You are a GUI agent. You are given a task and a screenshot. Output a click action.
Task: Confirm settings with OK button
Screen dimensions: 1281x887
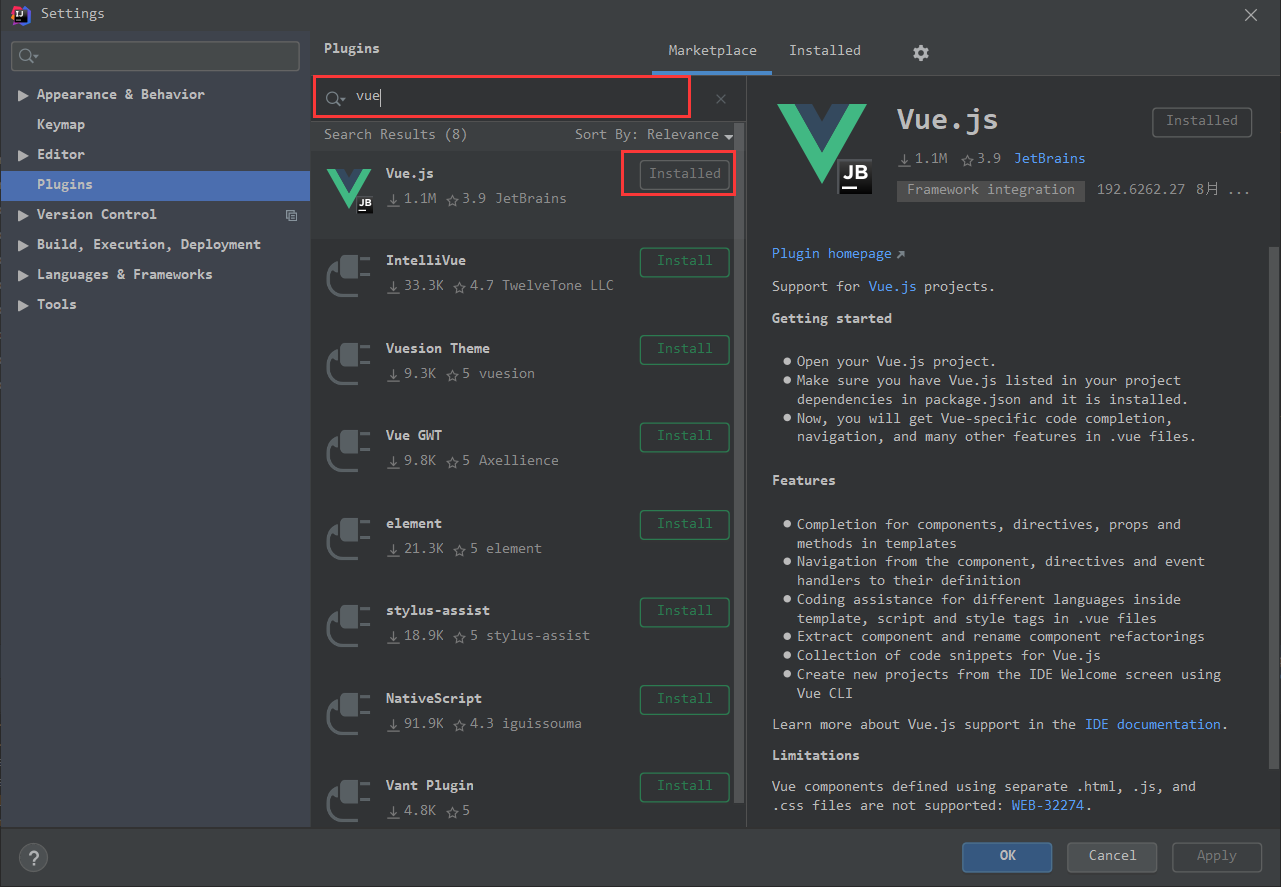1007,856
